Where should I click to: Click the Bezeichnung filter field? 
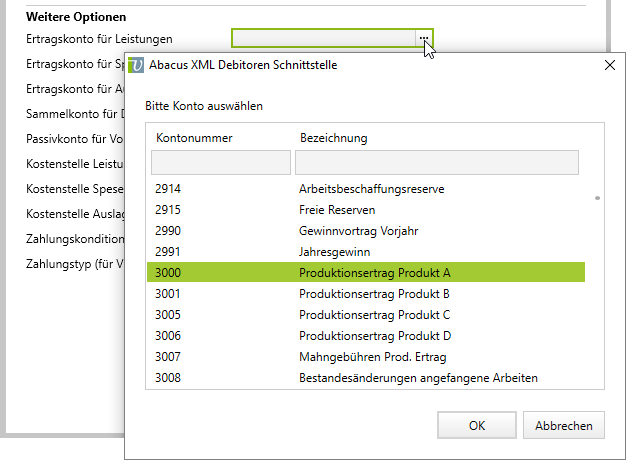[436, 163]
